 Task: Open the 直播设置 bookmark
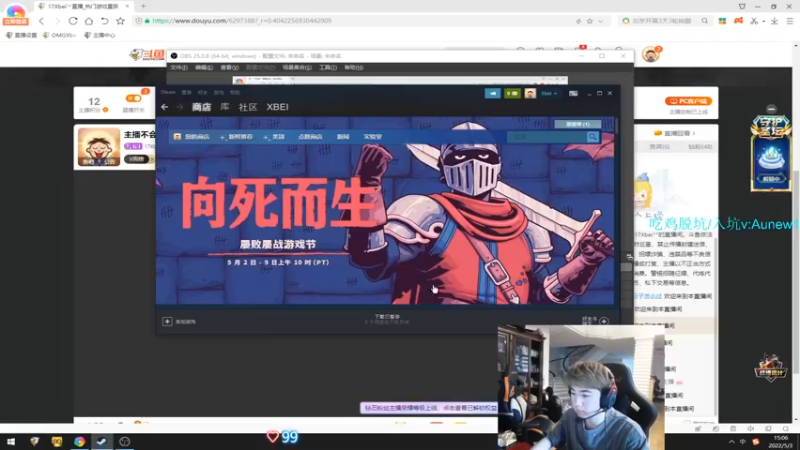(21, 35)
